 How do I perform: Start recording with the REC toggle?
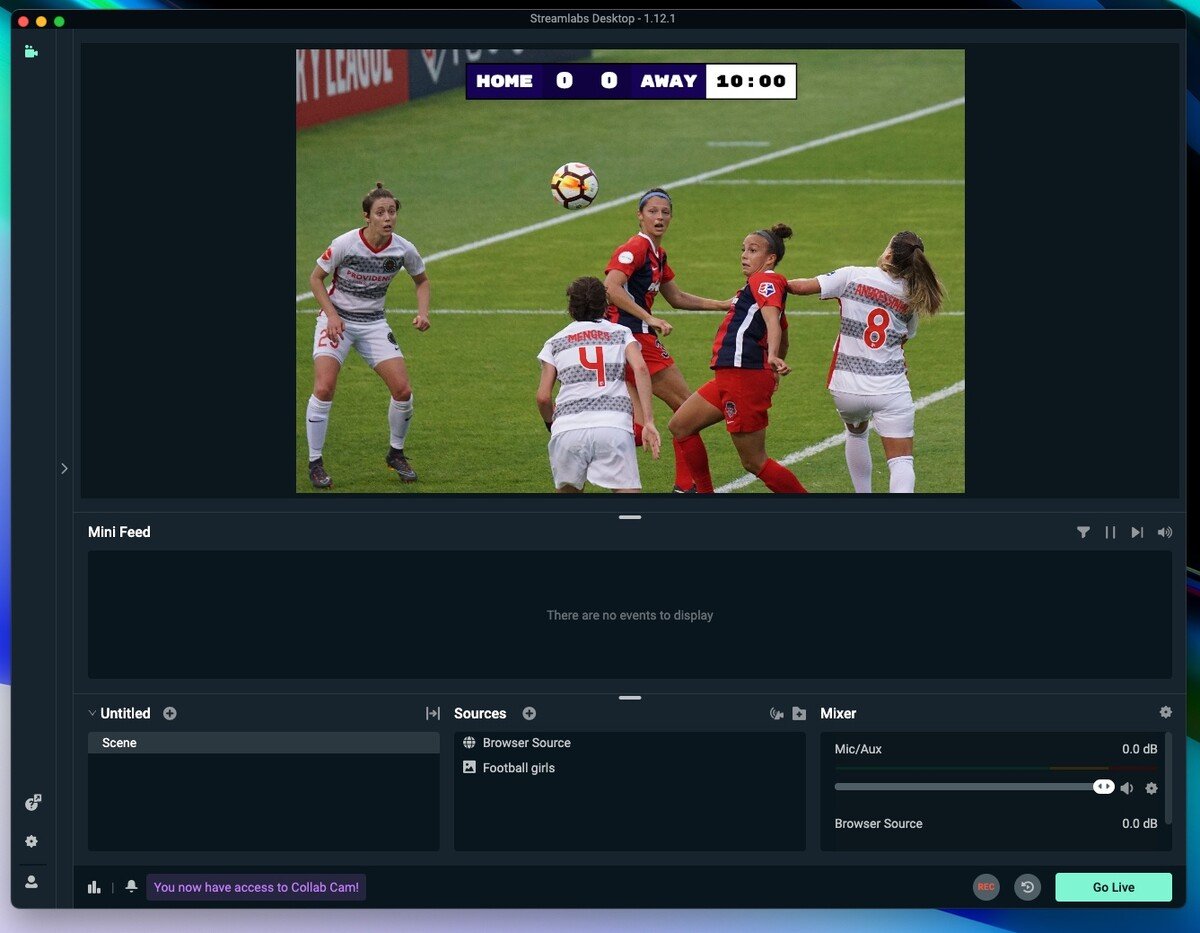pos(986,887)
